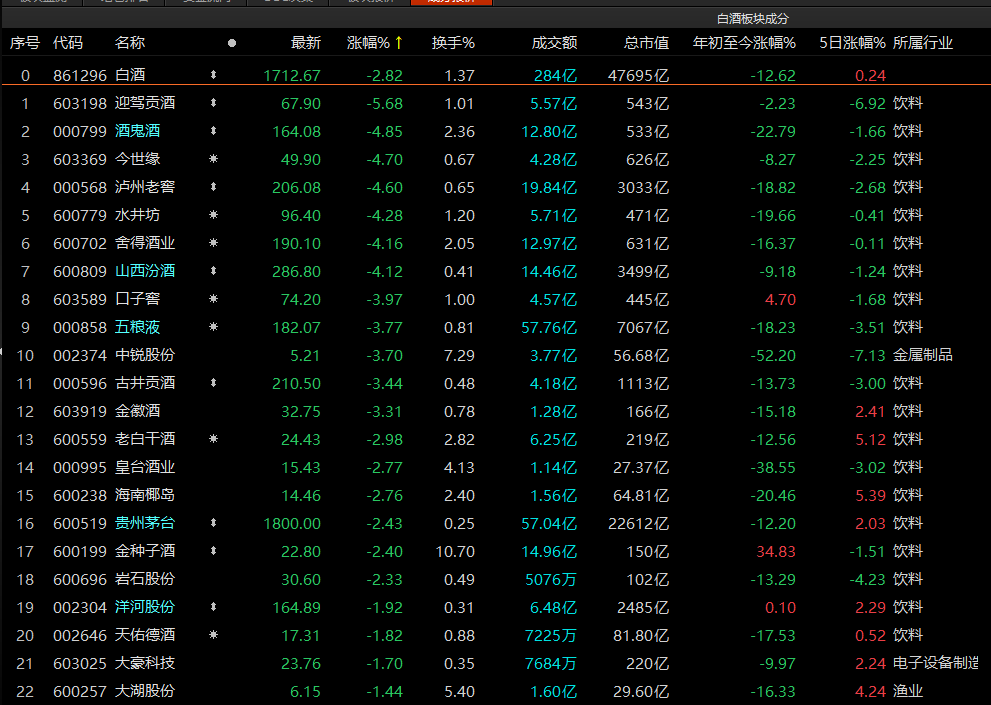Click the marker icon next to 金种子酒
The height and width of the screenshot is (705, 991).
coord(214,551)
